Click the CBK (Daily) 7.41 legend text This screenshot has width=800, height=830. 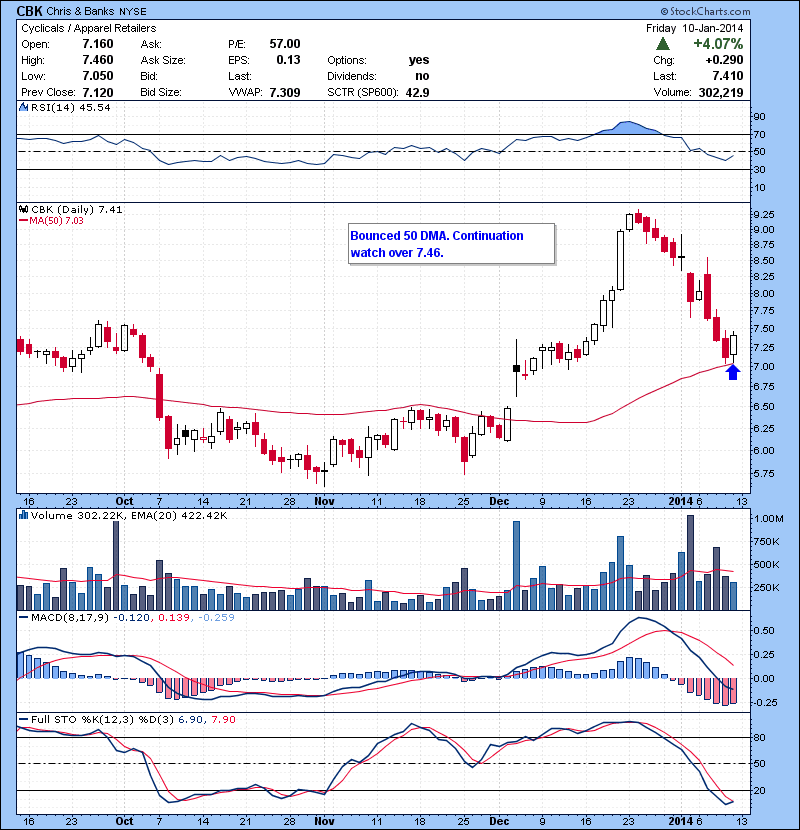pyautogui.click(x=77, y=210)
